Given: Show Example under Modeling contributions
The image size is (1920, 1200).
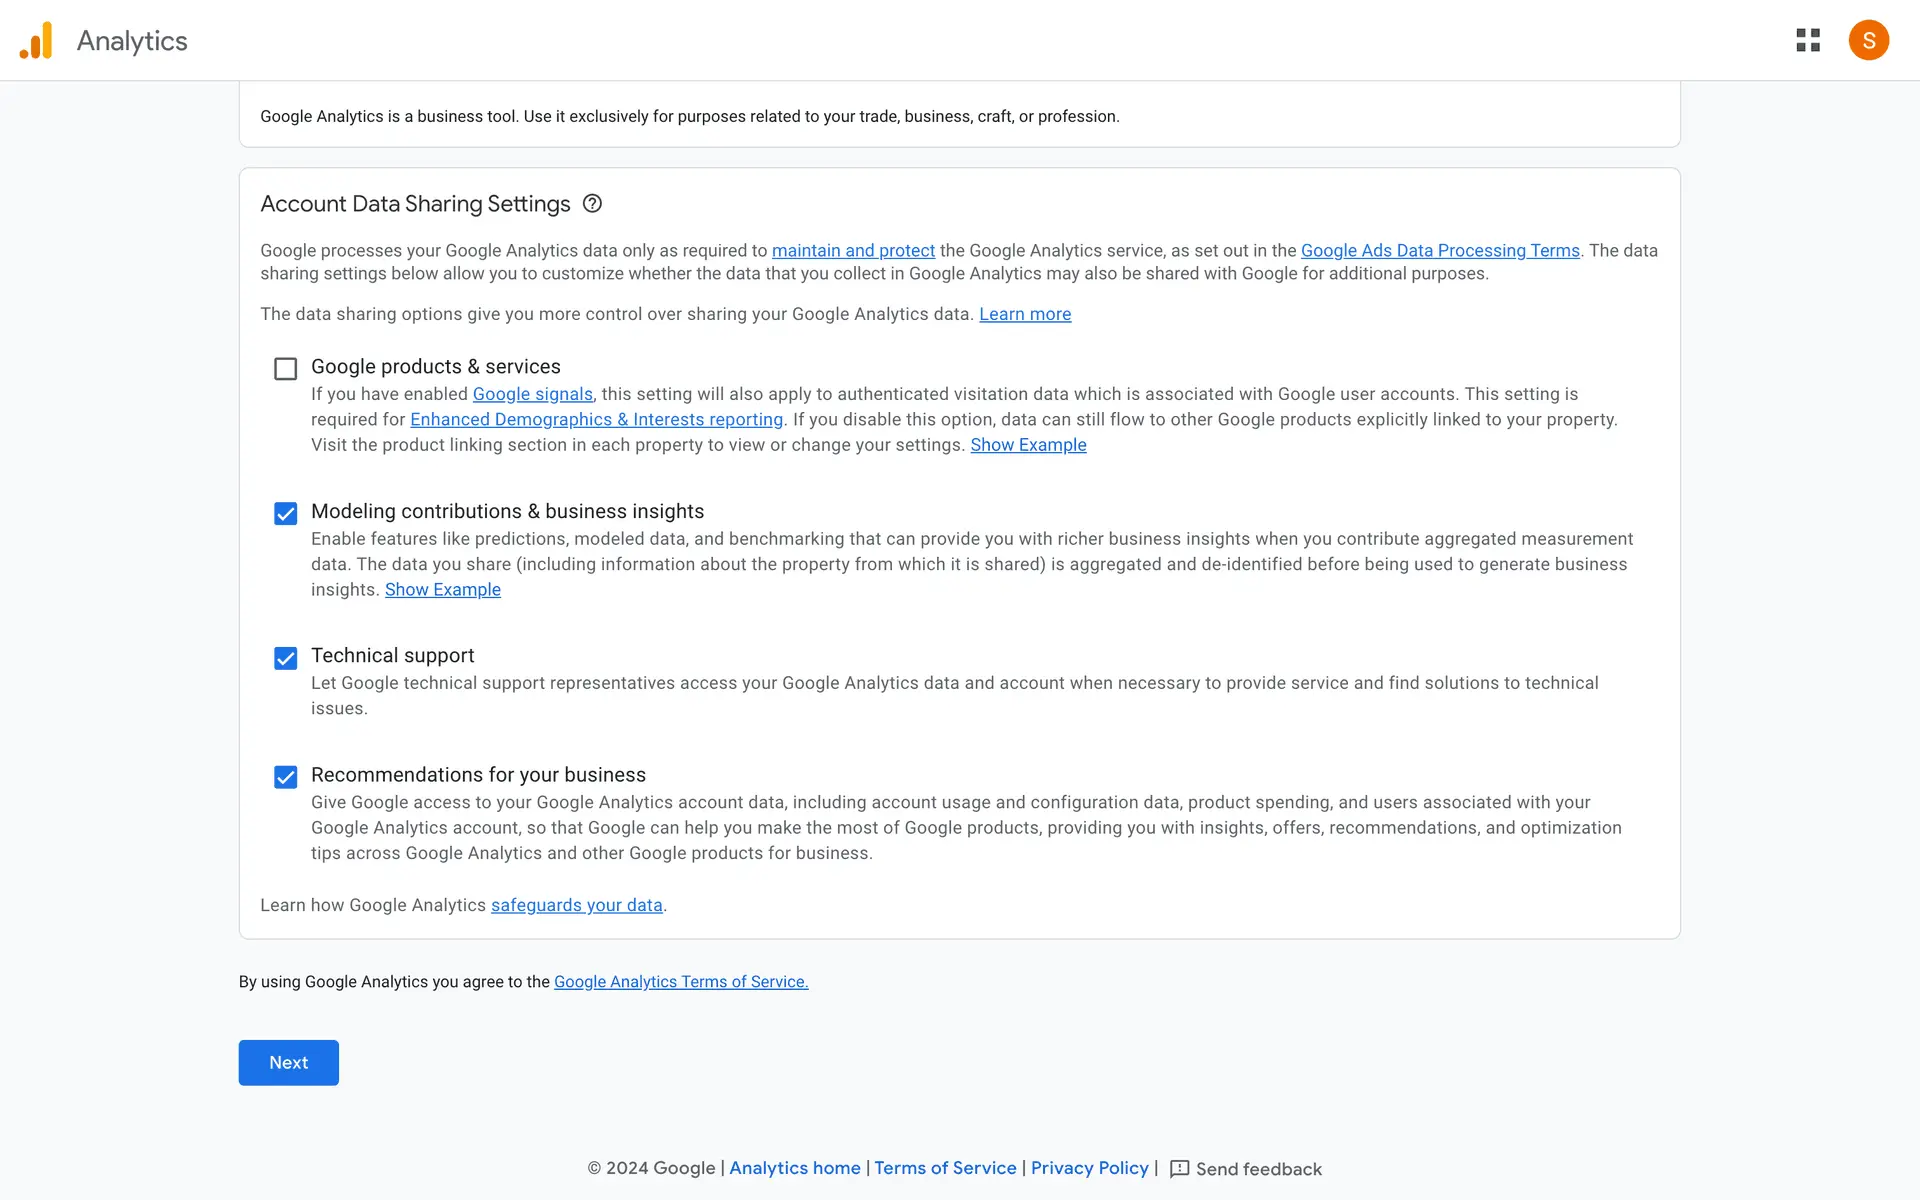Looking at the screenshot, I should click(x=442, y=590).
